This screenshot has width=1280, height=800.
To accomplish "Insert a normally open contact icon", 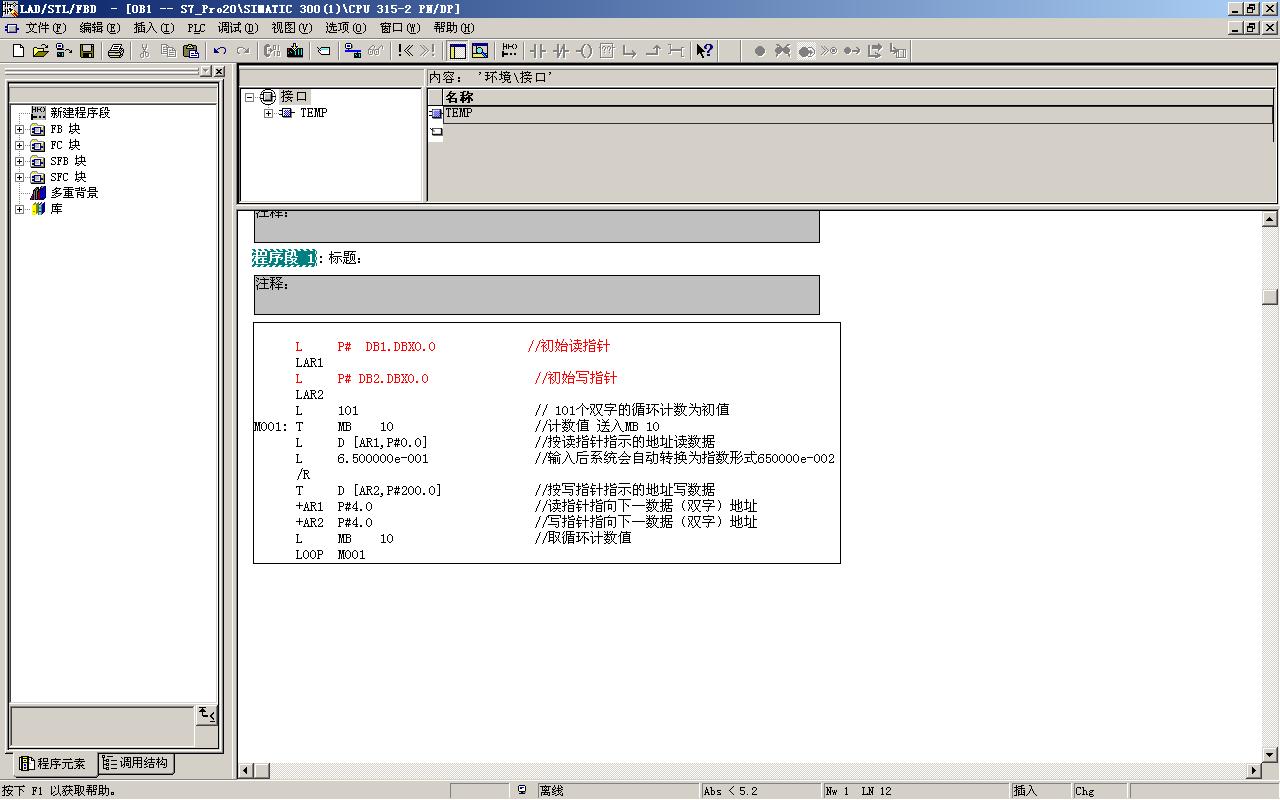I will 537,51.
